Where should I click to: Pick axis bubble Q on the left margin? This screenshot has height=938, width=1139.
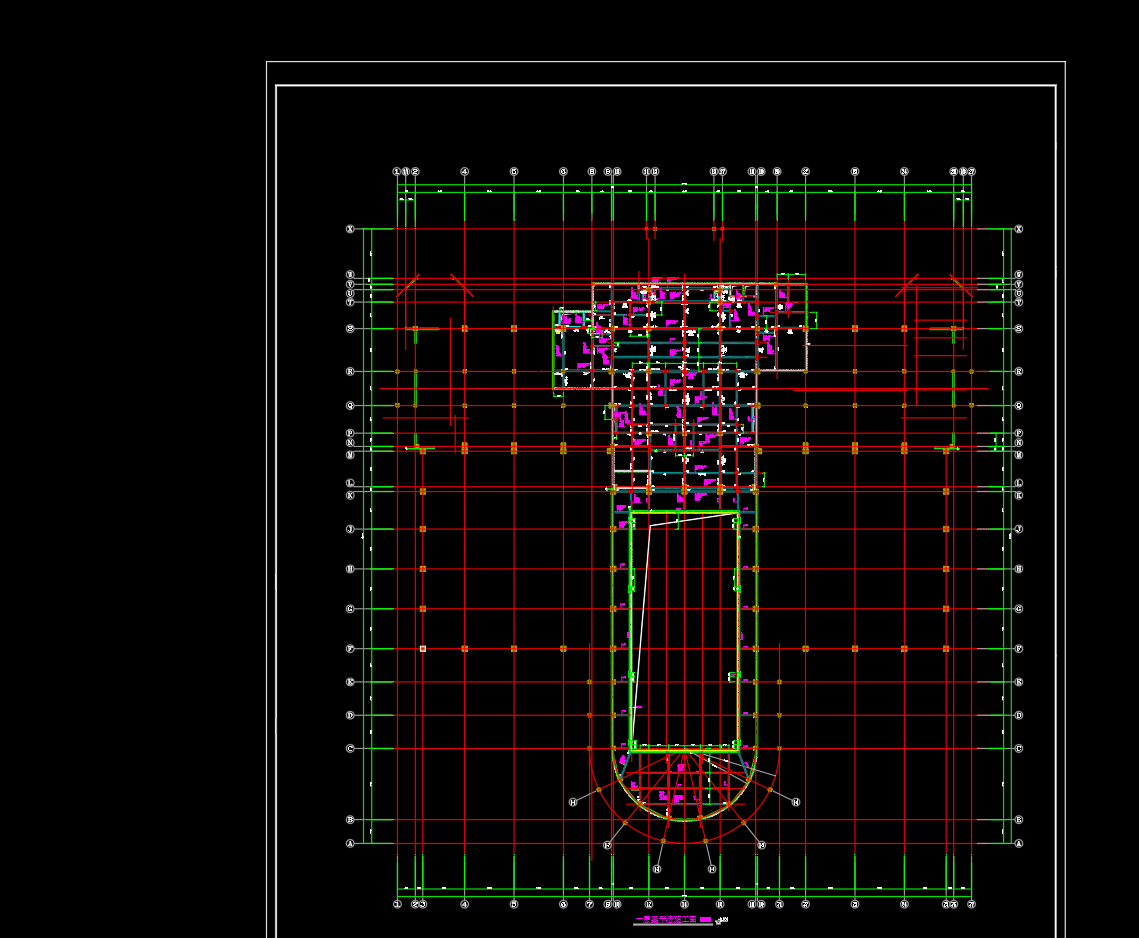[x=350, y=405]
